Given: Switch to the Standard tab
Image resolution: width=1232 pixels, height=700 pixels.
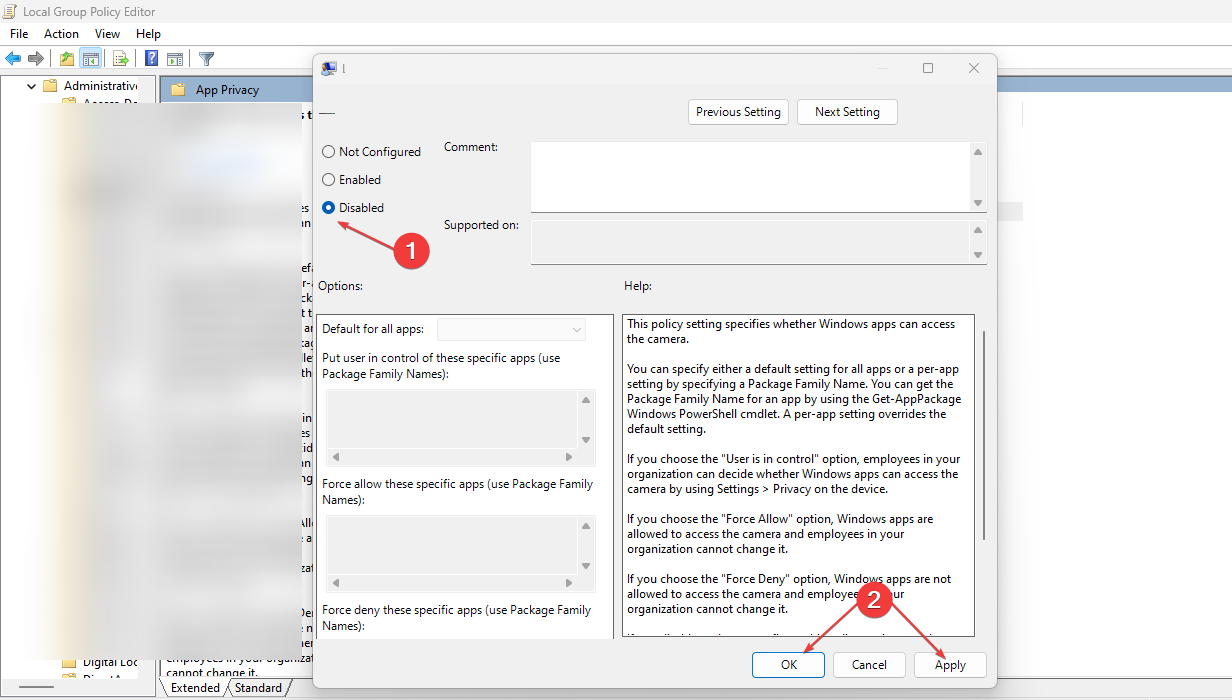Looking at the screenshot, I should click(x=258, y=688).
